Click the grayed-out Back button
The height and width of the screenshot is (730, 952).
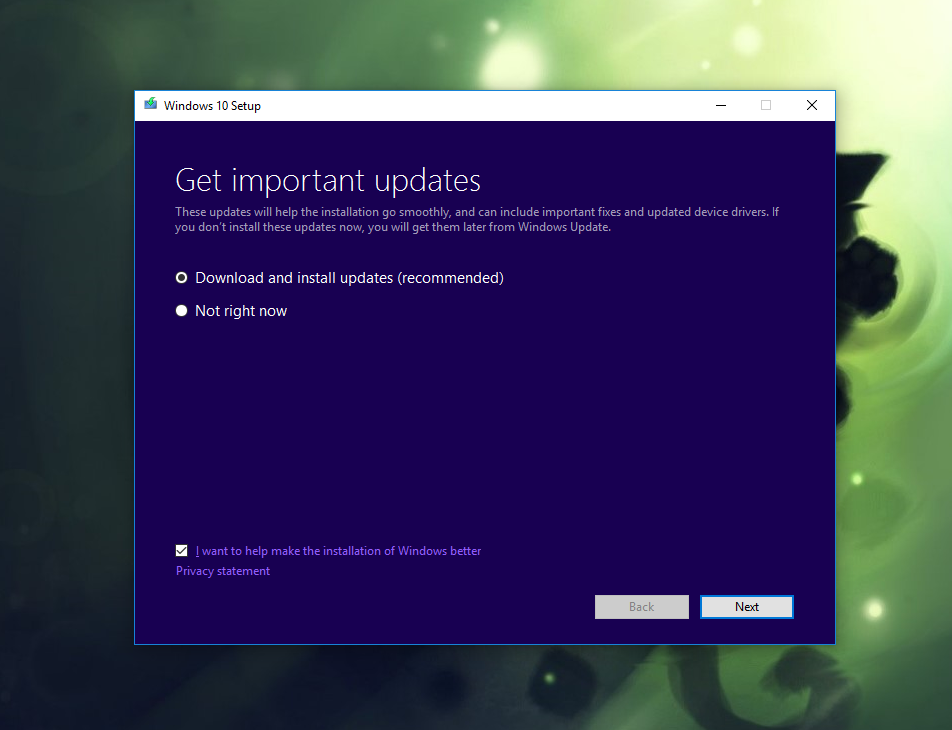[642, 607]
